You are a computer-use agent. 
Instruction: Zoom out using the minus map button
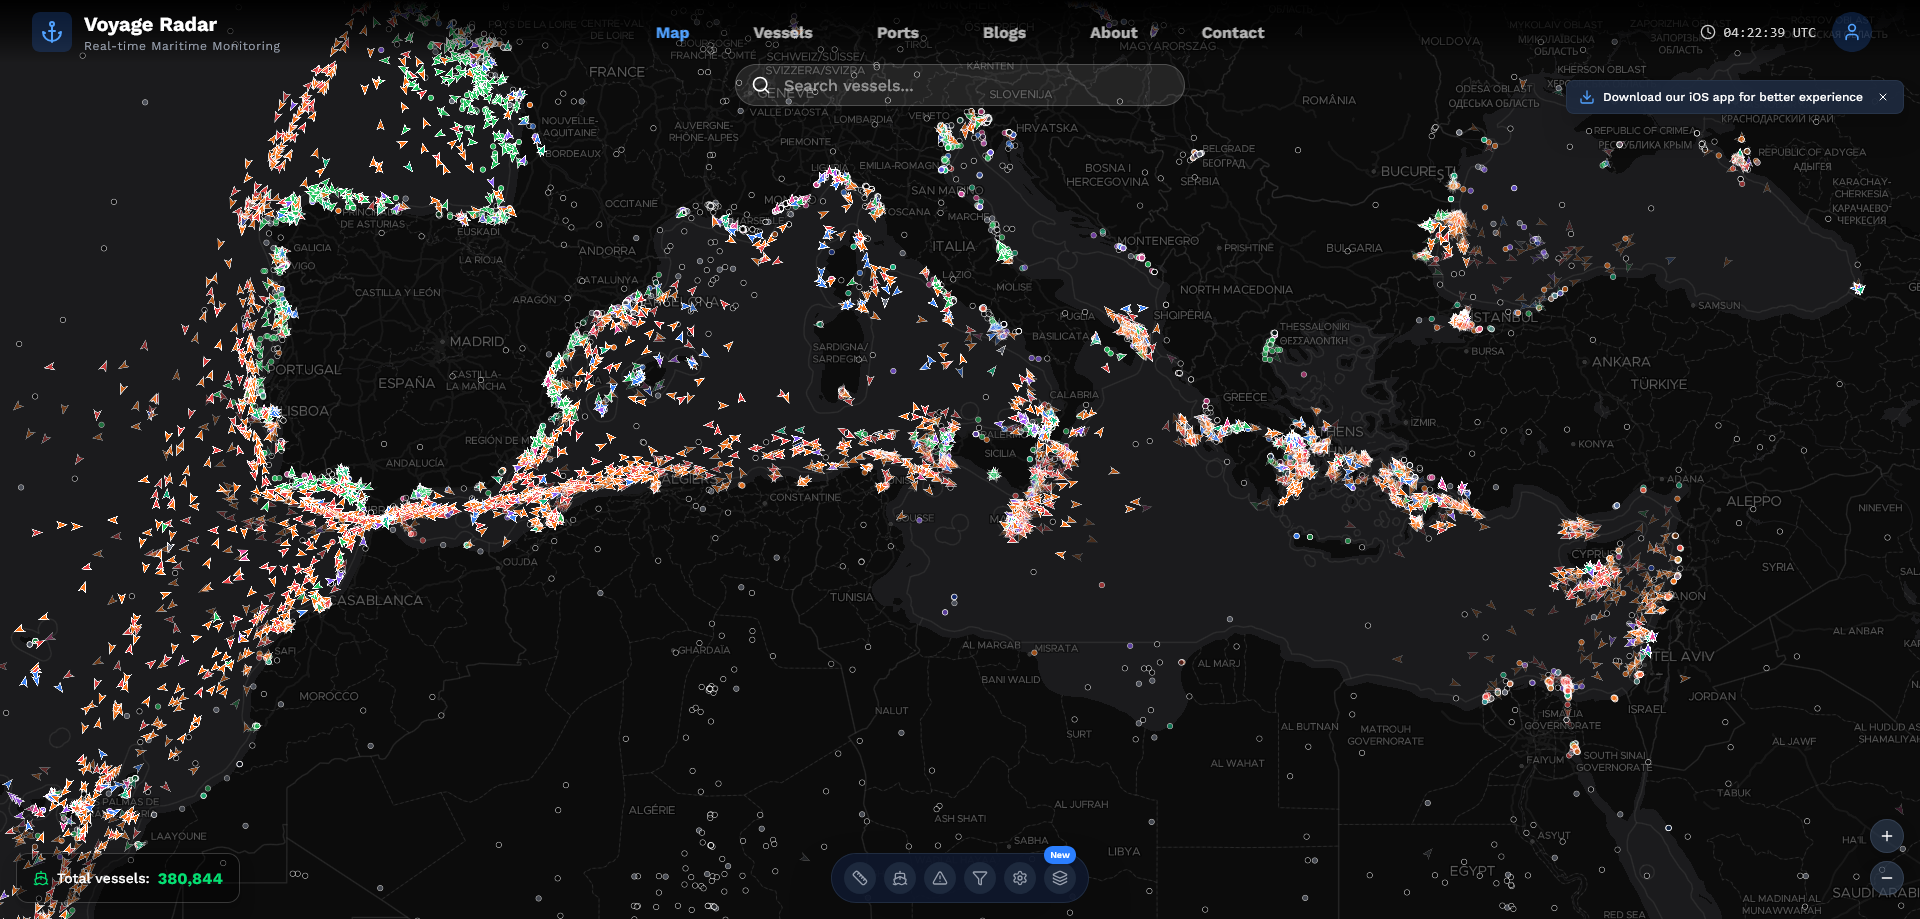pyautogui.click(x=1887, y=879)
